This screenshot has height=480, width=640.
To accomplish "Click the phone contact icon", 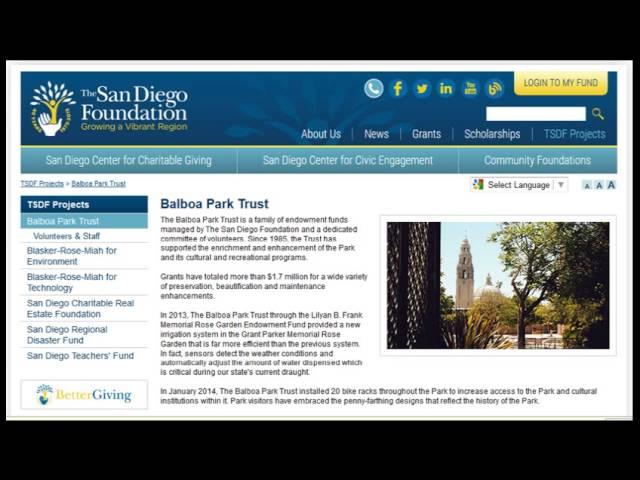I will (x=373, y=88).
